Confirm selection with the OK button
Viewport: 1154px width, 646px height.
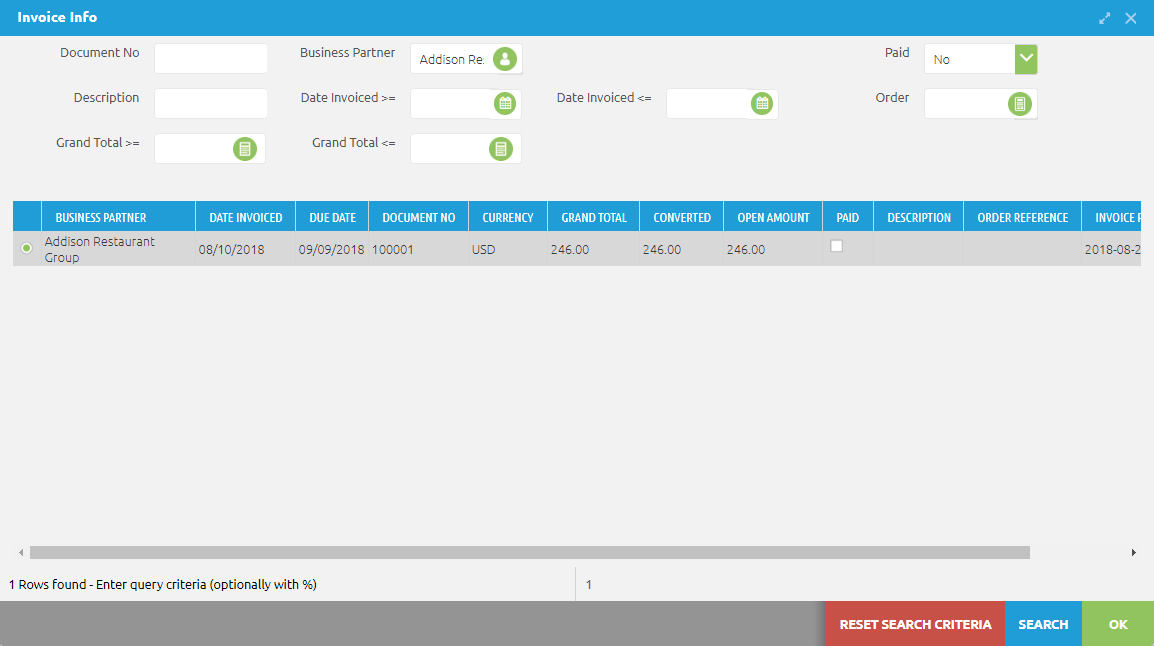(1117, 624)
